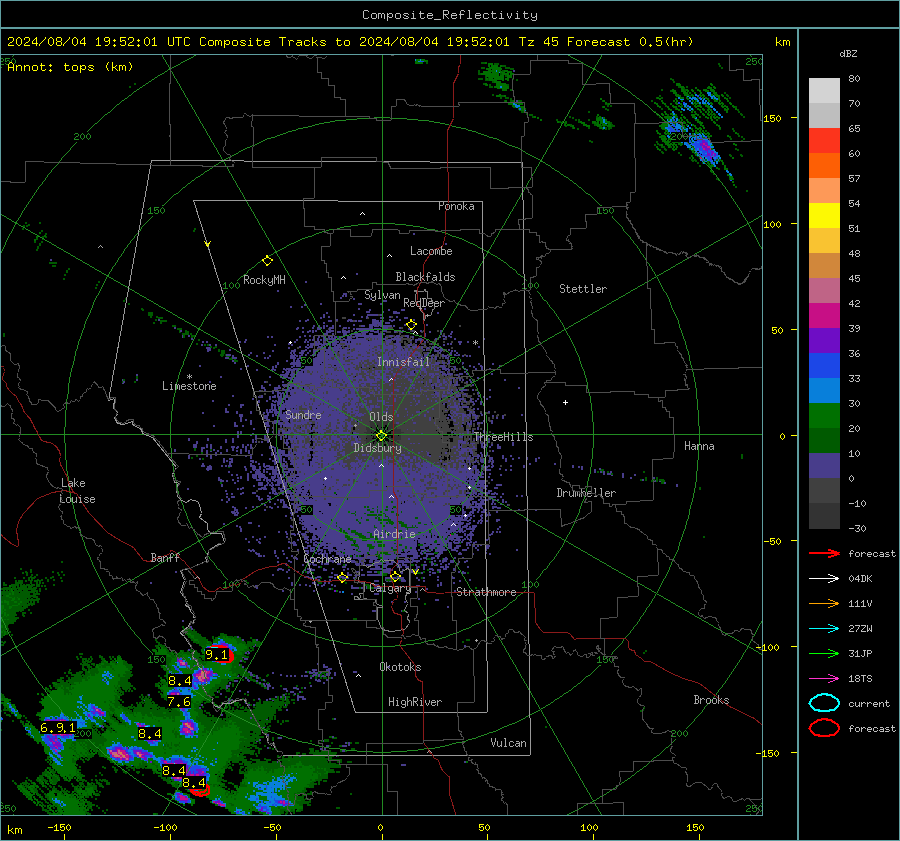Click the Brooks city label
Viewport: 900px width, 841px height.
(x=711, y=700)
